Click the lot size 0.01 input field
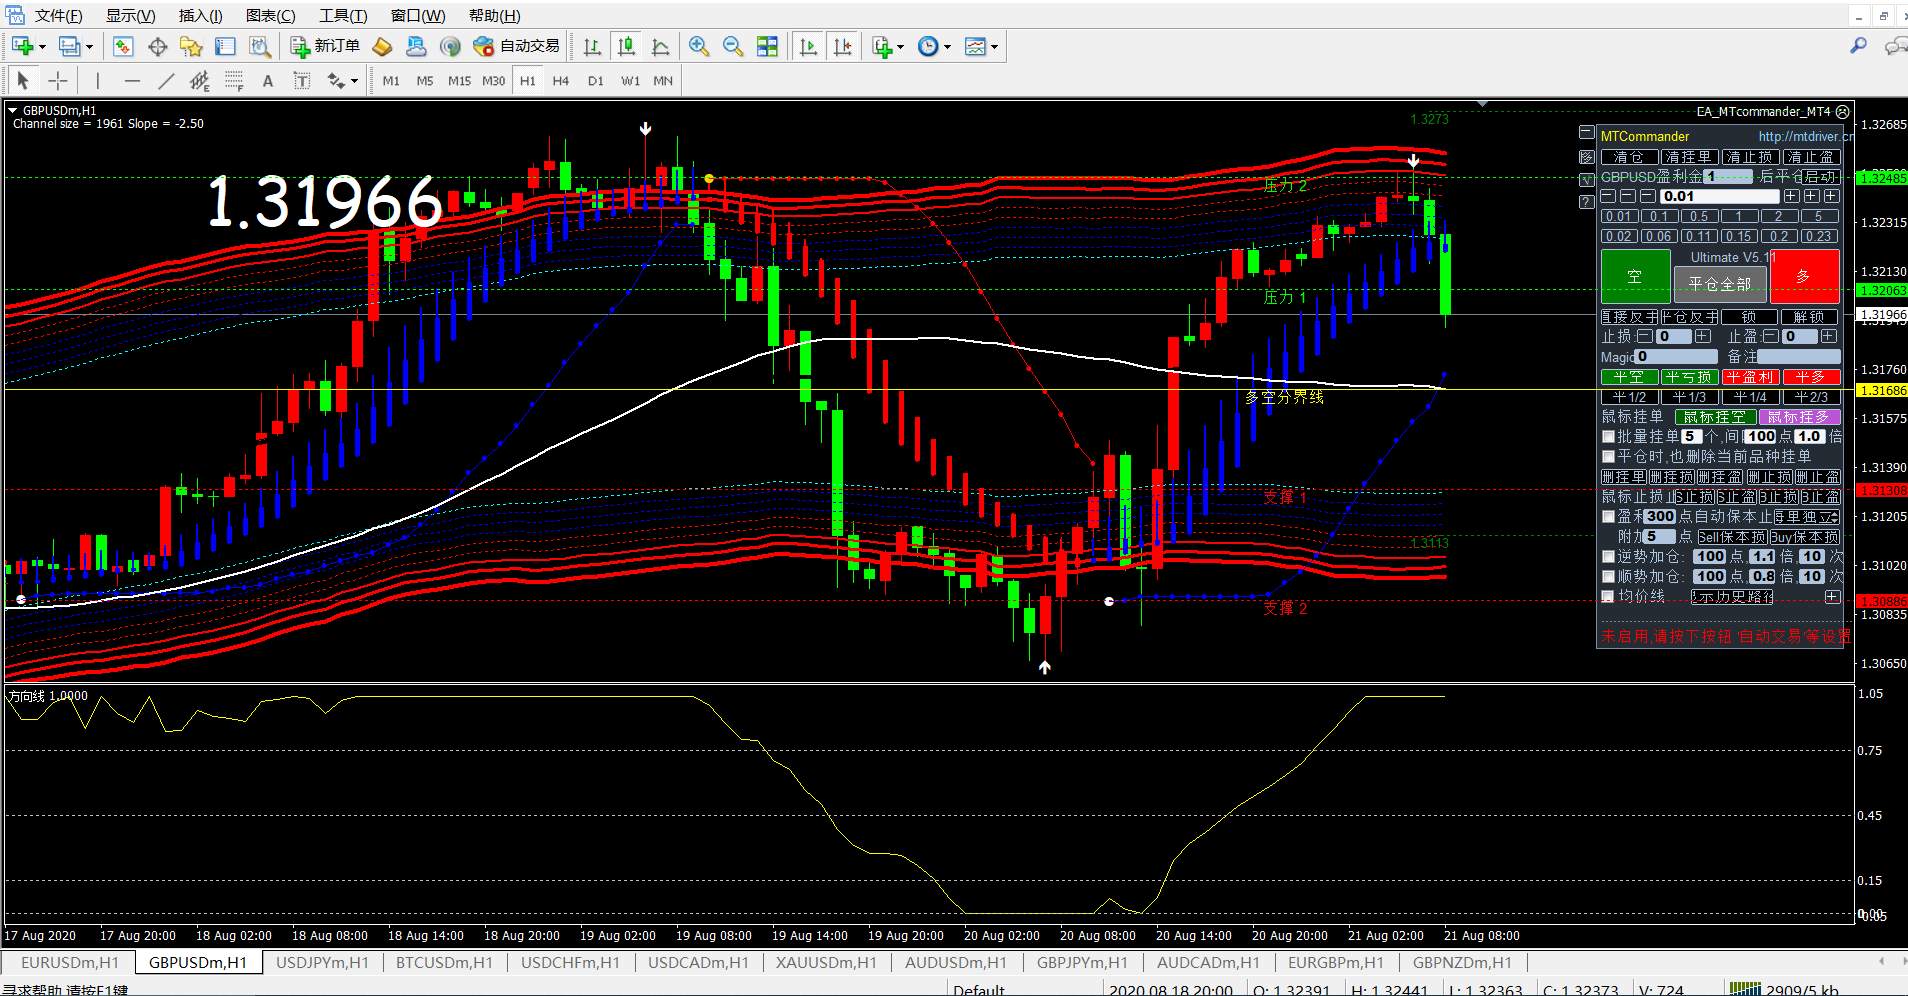This screenshot has height=996, width=1908. (1719, 196)
